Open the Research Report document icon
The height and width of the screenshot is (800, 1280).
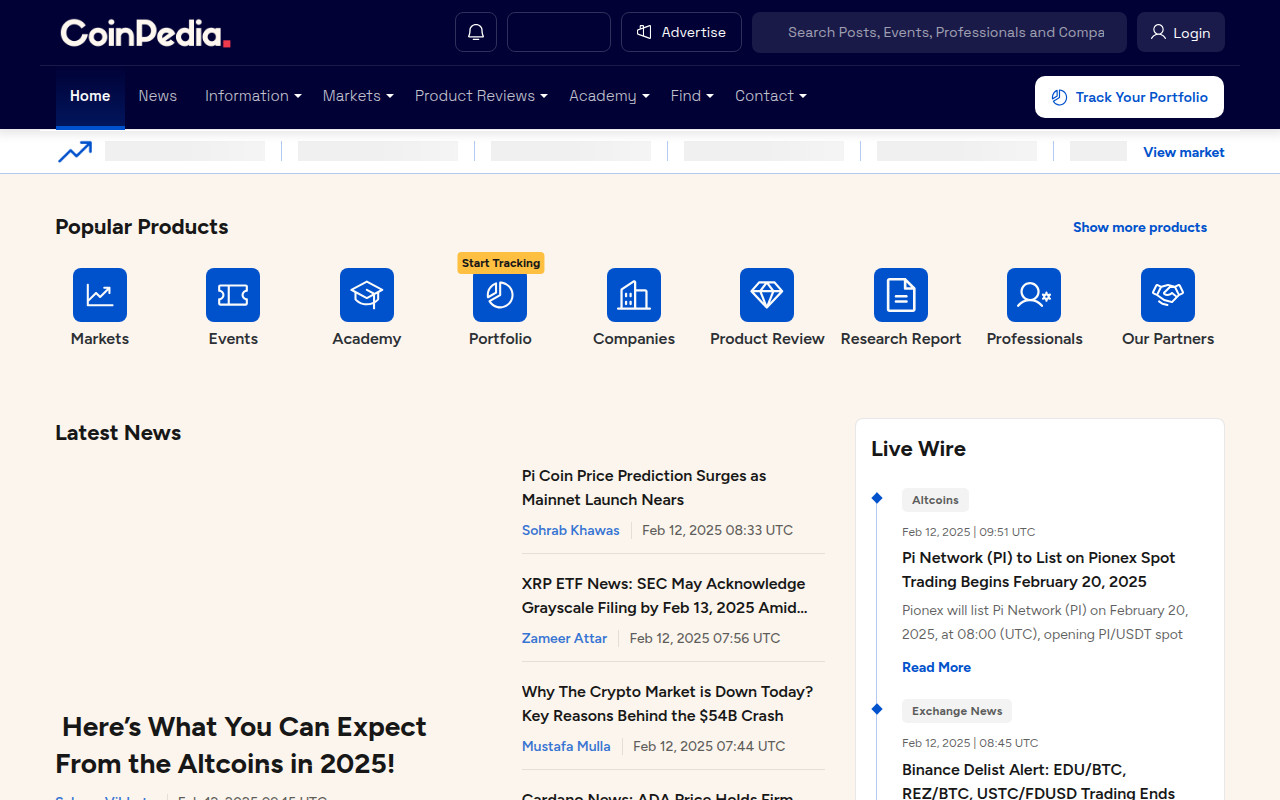click(901, 295)
